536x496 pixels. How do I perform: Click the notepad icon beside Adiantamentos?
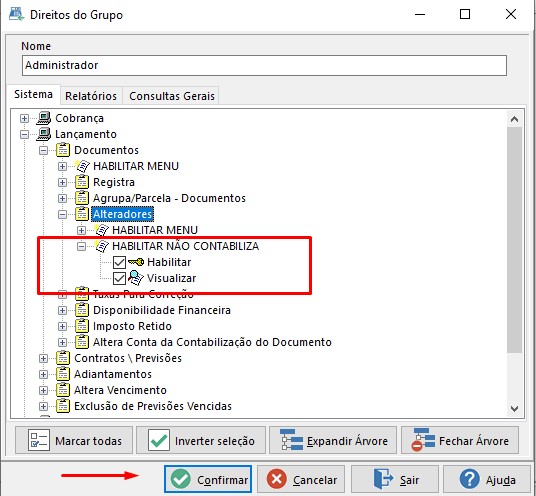63,374
